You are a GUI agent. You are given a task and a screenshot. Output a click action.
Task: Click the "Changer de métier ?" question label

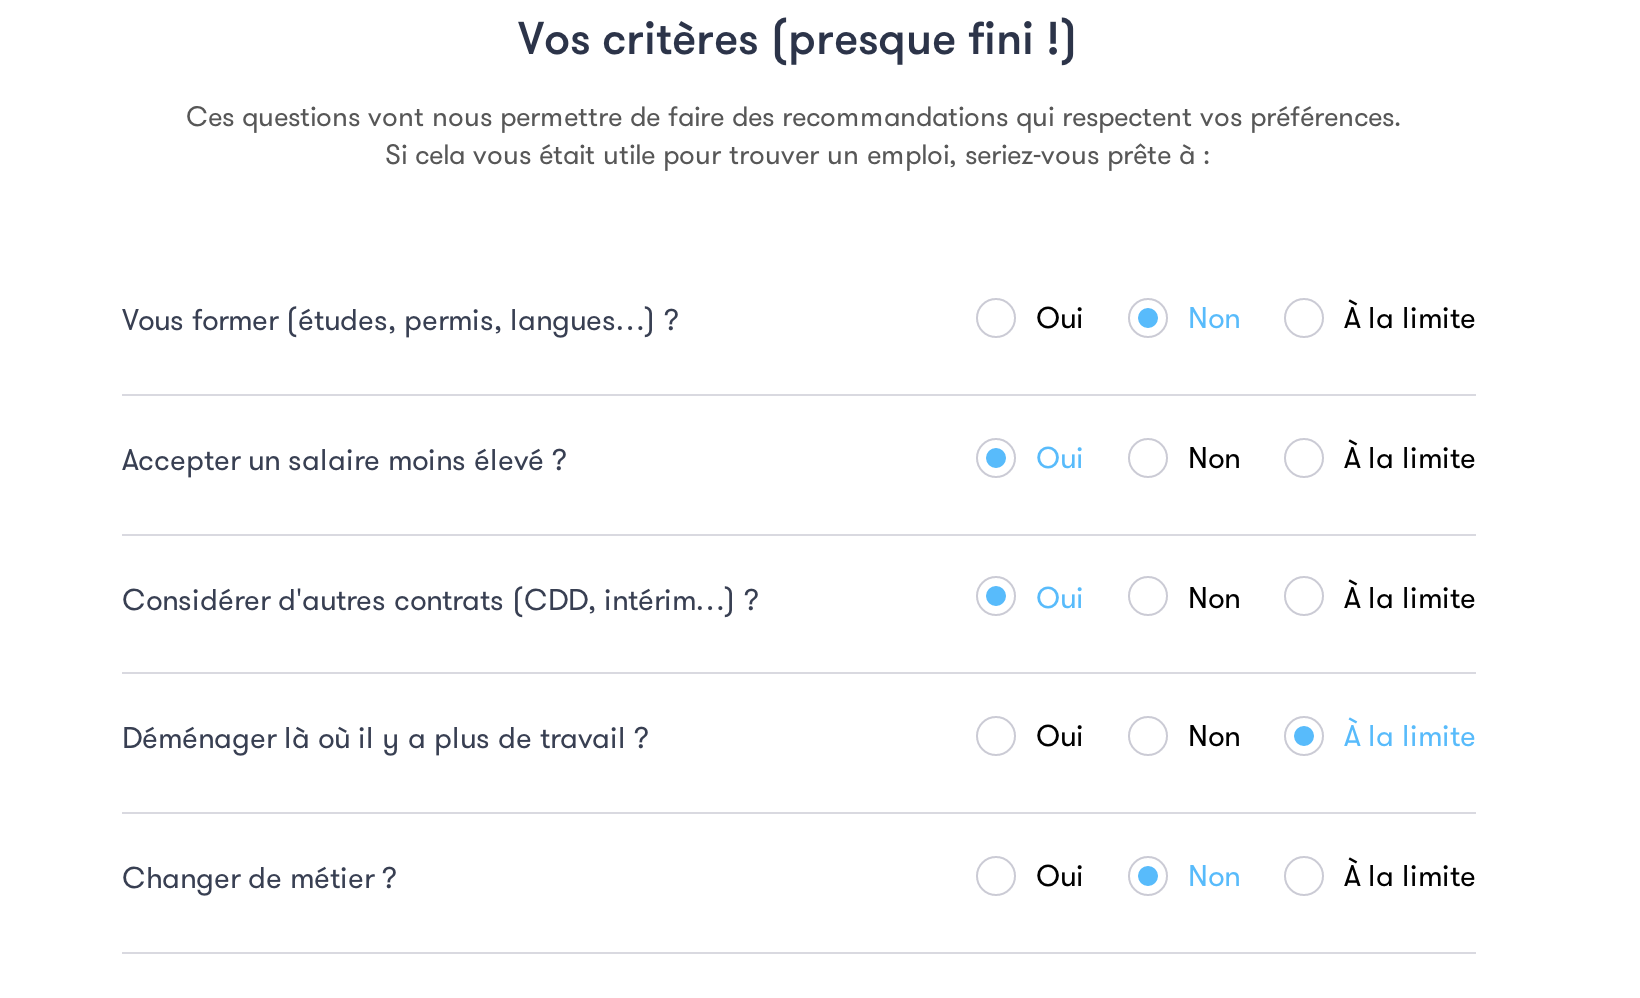coord(259,879)
